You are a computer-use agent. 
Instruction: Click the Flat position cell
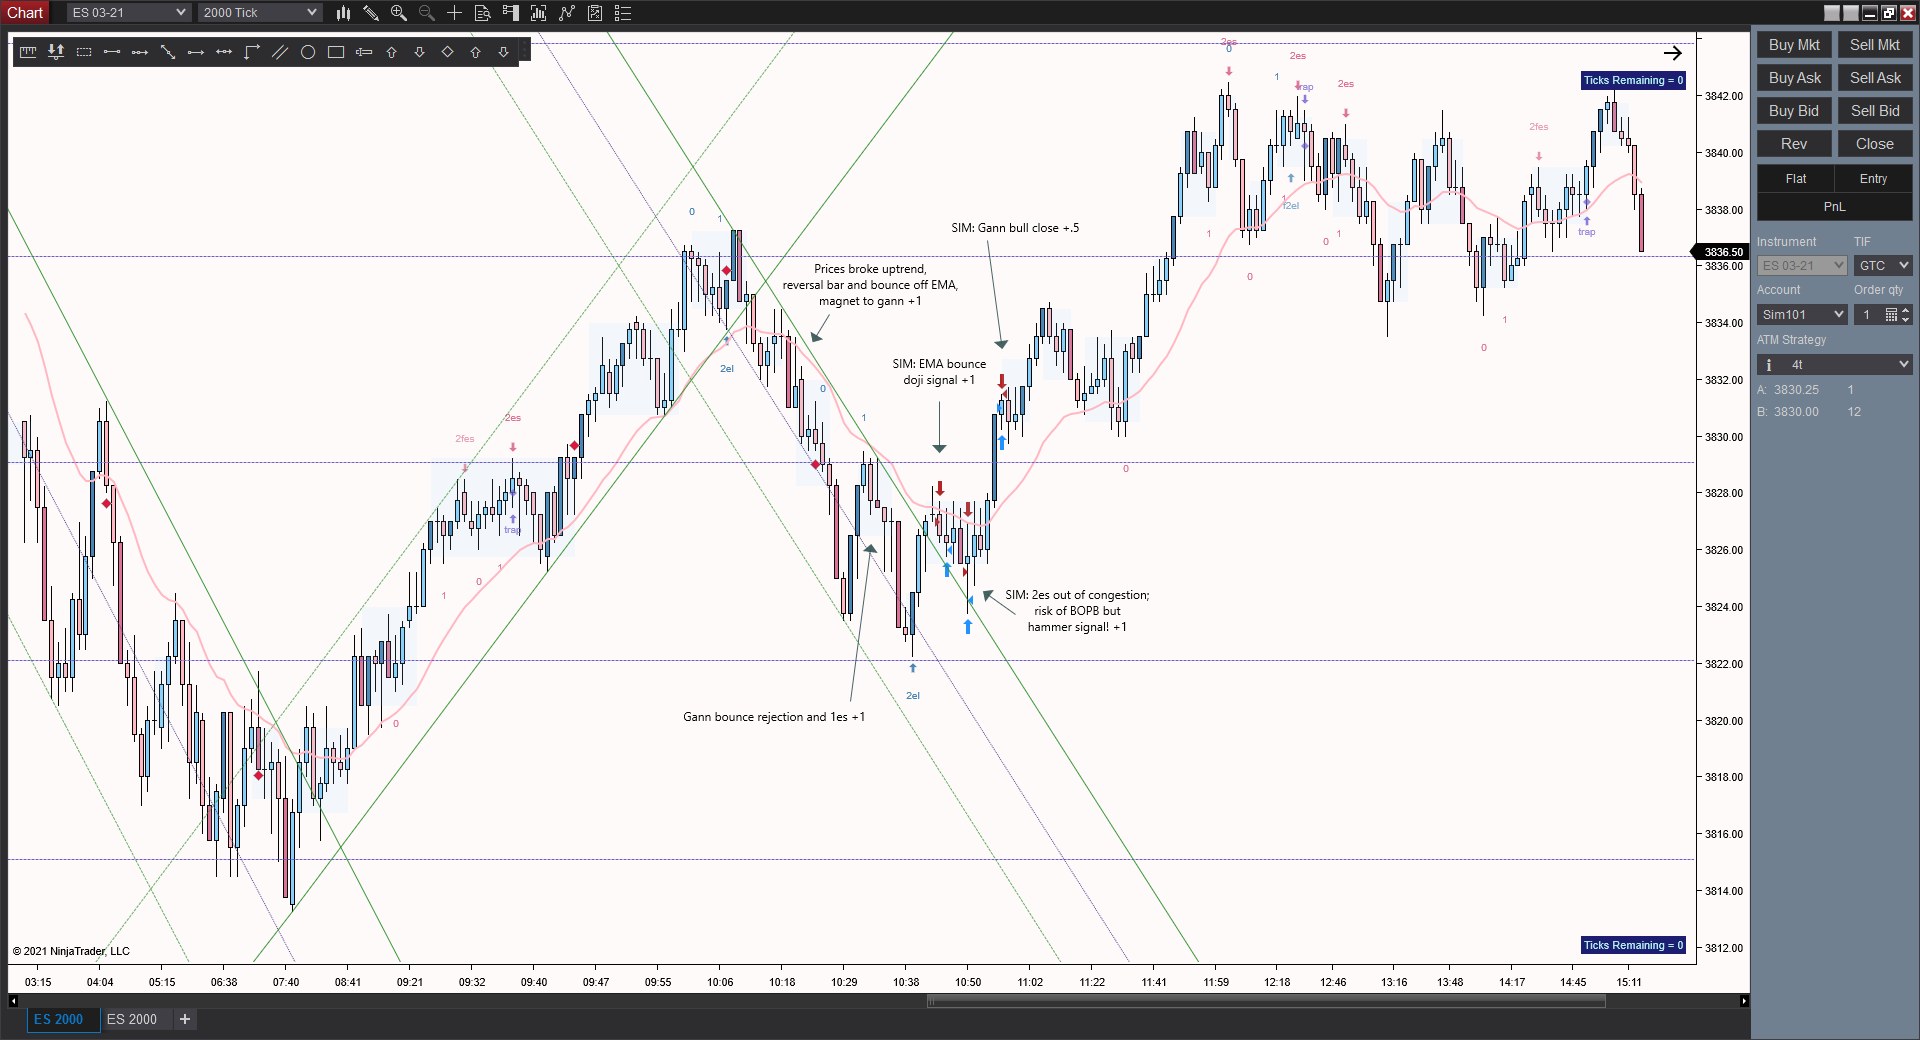(1796, 179)
